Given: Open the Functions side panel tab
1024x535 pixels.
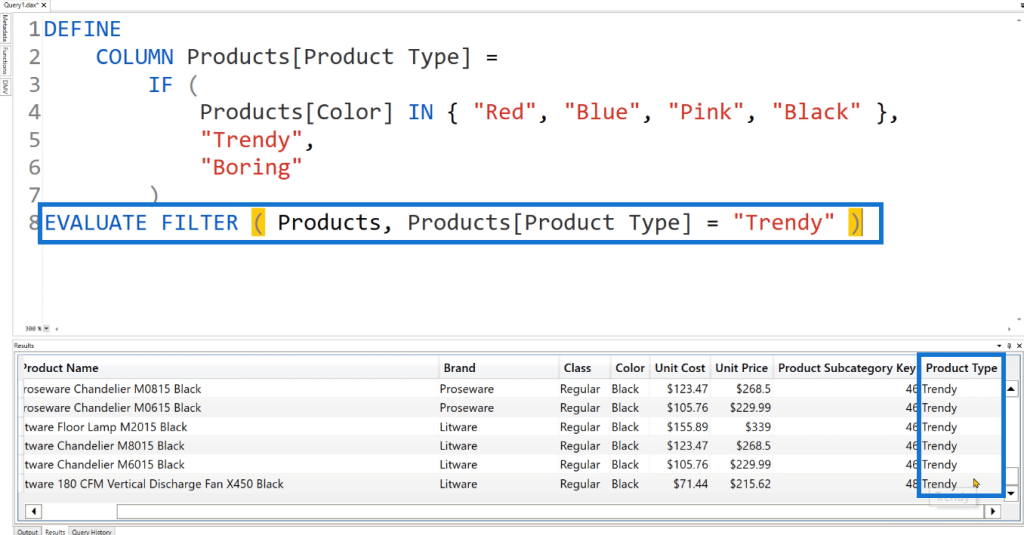Looking at the screenshot, I should coord(5,61).
